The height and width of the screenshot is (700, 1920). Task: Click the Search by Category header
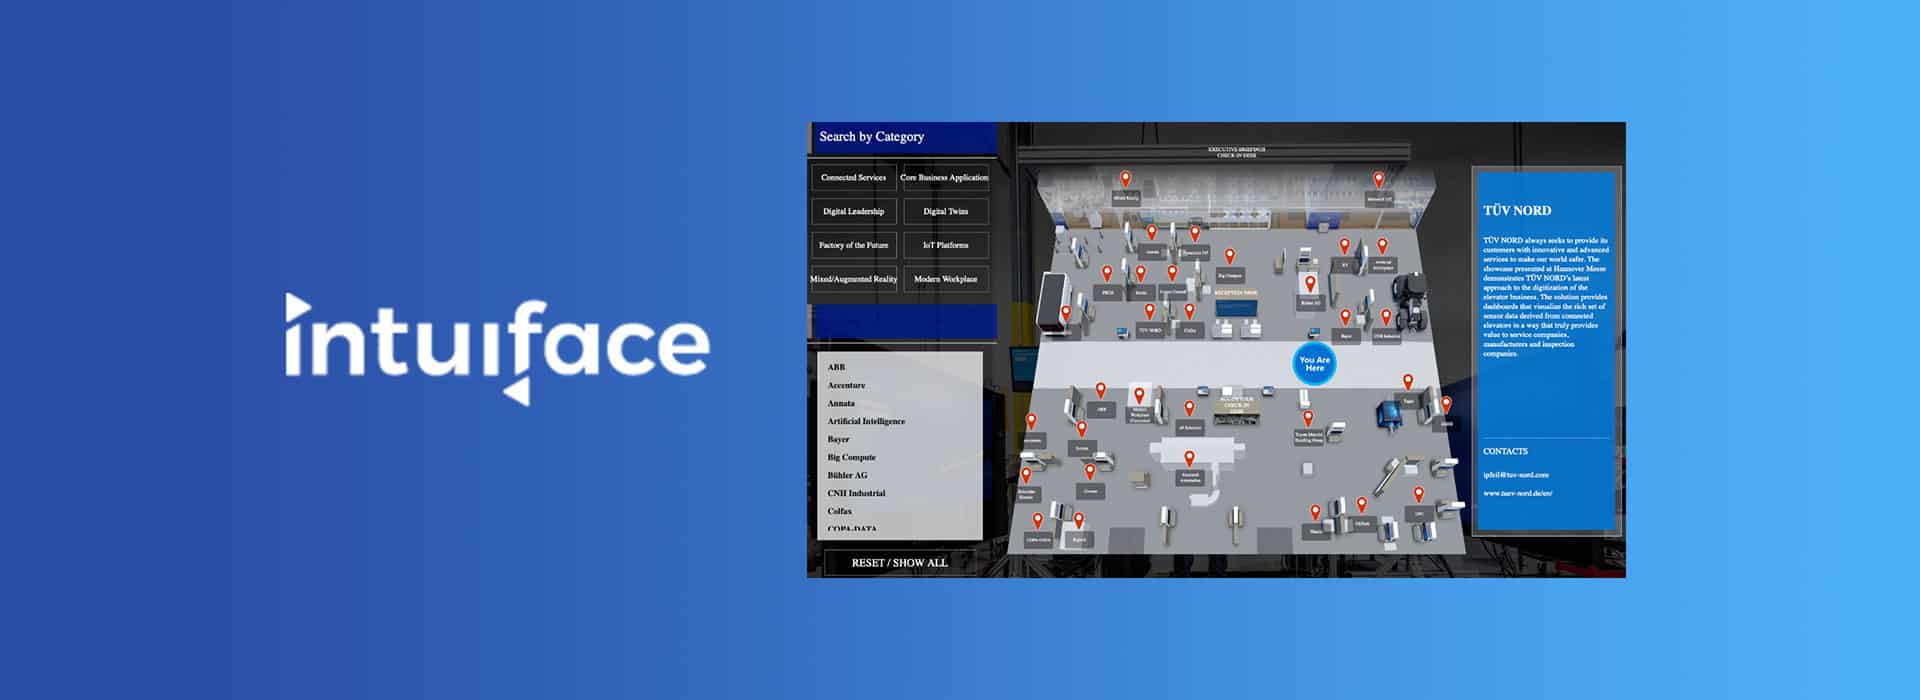pyautogui.click(x=871, y=137)
